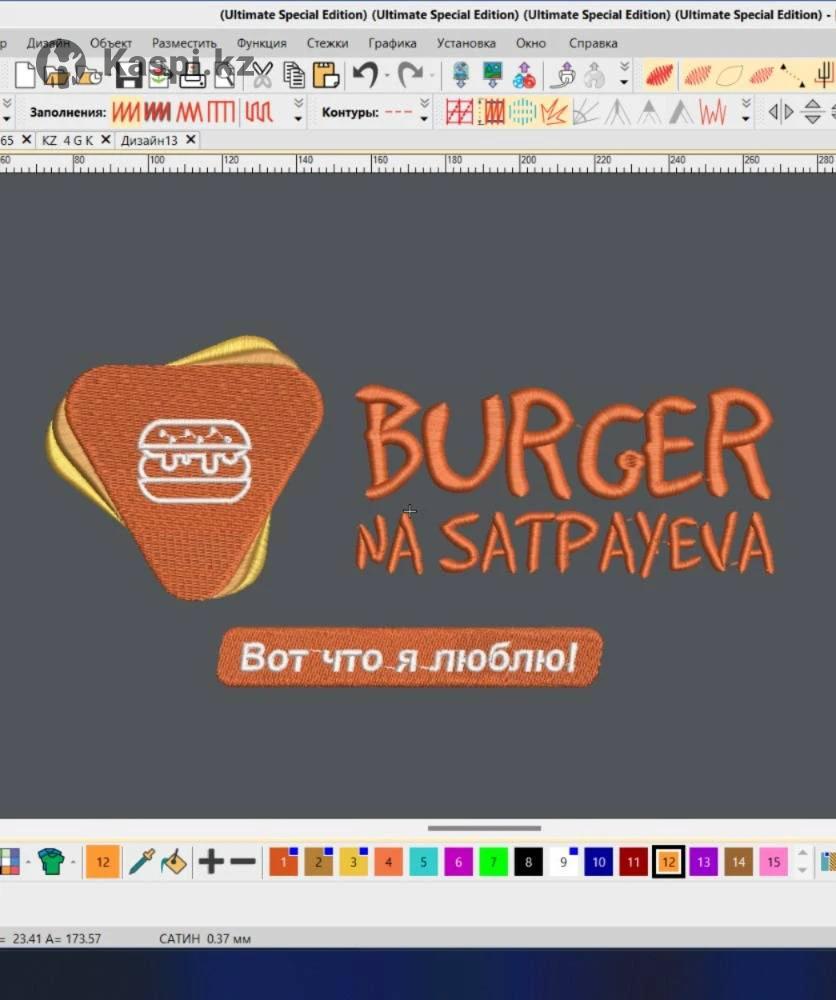This screenshot has height=1000, width=836.
Task: Open the green T-shirt product icon
Action: pyautogui.click(x=52, y=862)
